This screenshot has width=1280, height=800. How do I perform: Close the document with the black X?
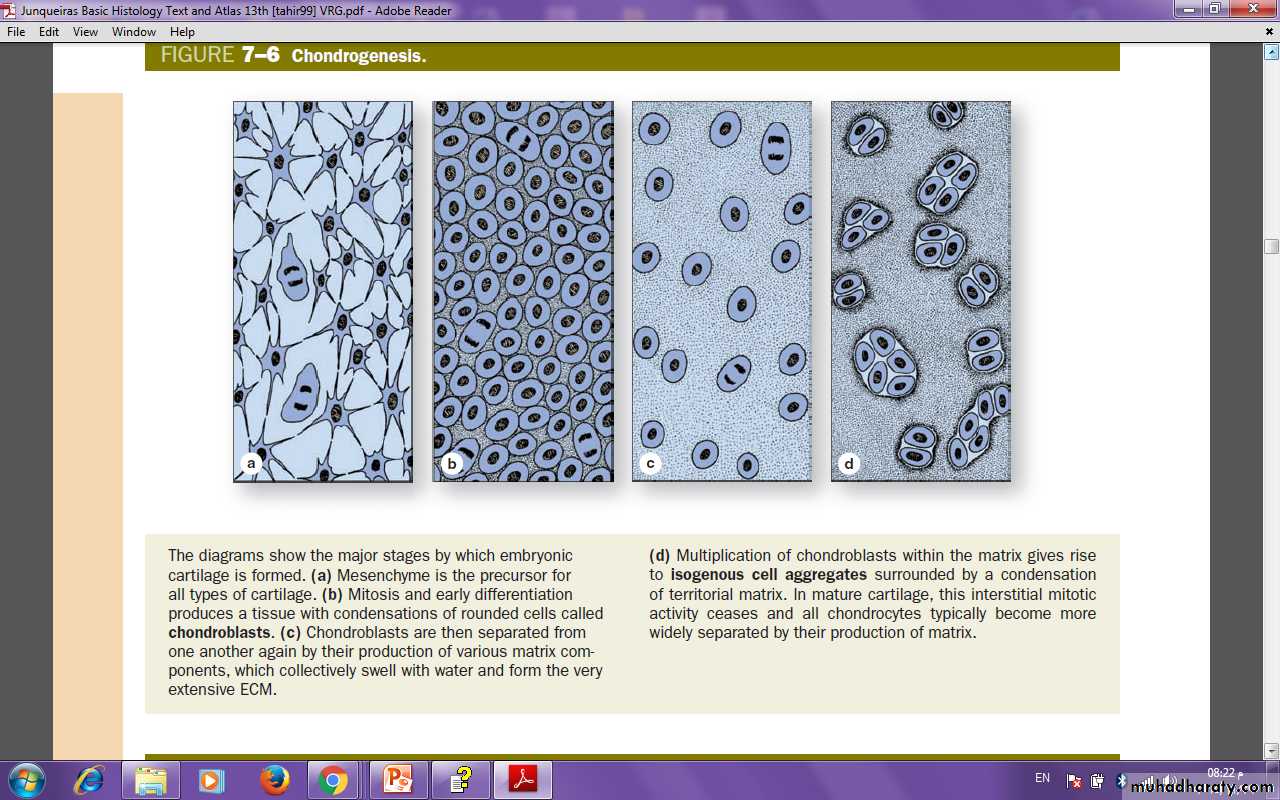point(1270,32)
